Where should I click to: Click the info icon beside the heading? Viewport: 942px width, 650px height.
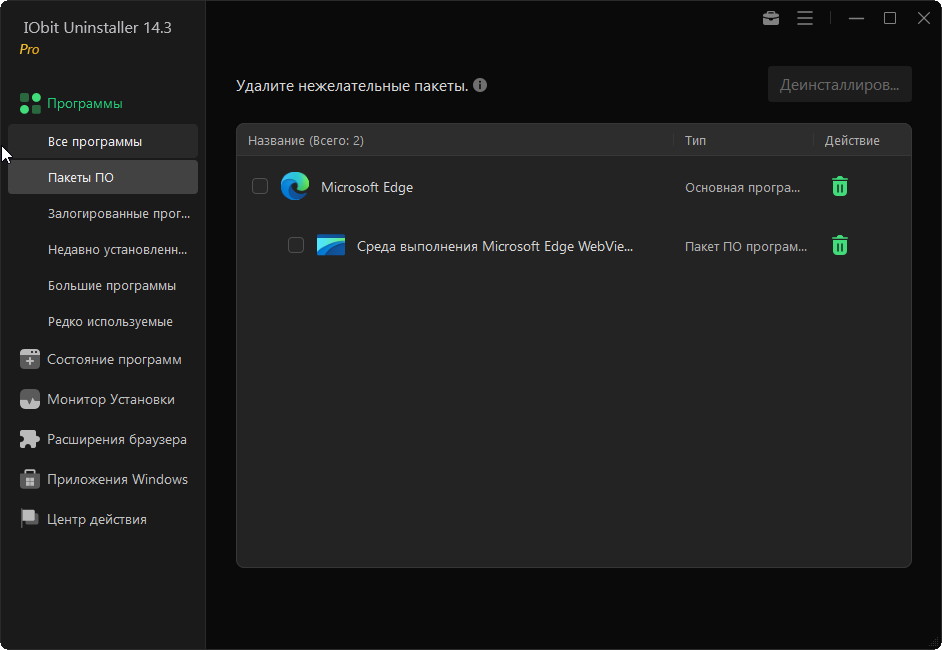479,85
